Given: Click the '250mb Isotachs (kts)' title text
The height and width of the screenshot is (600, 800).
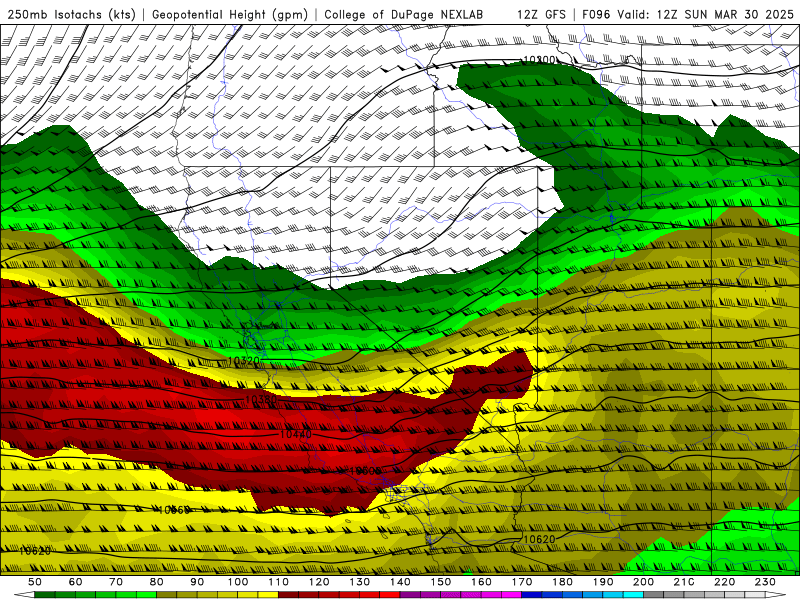Looking at the screenshot, I should click(x=71, y=15).
